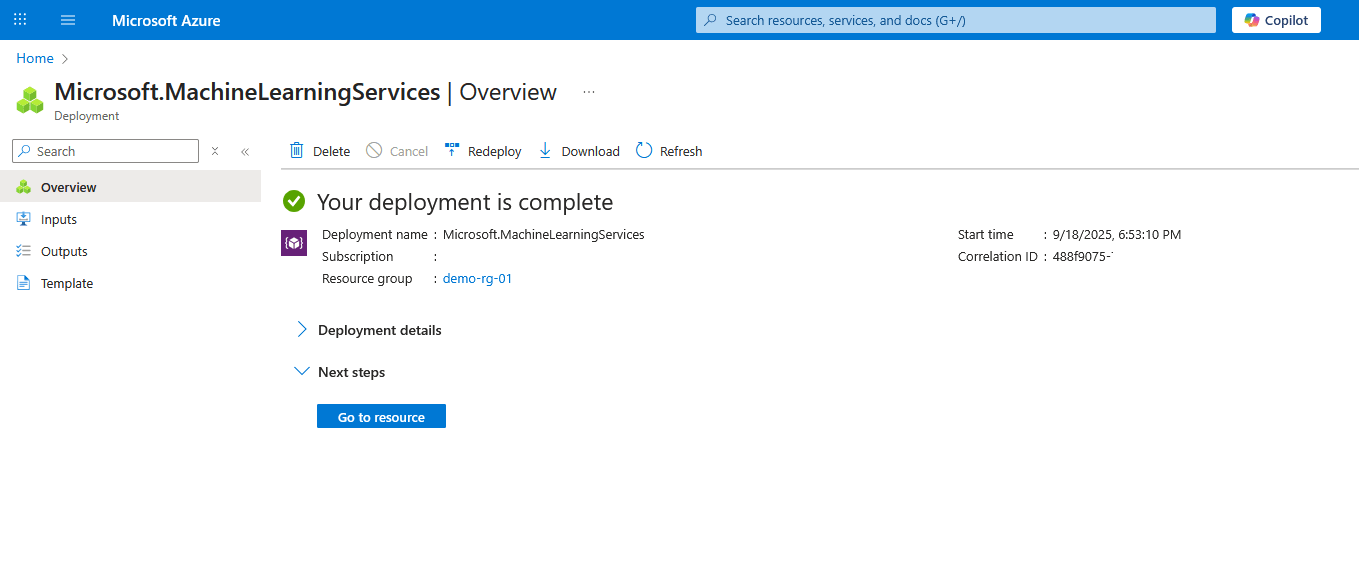The image size is (1359, 568).
Task: Collapse the Next steps section
Action: pos(340,372)
